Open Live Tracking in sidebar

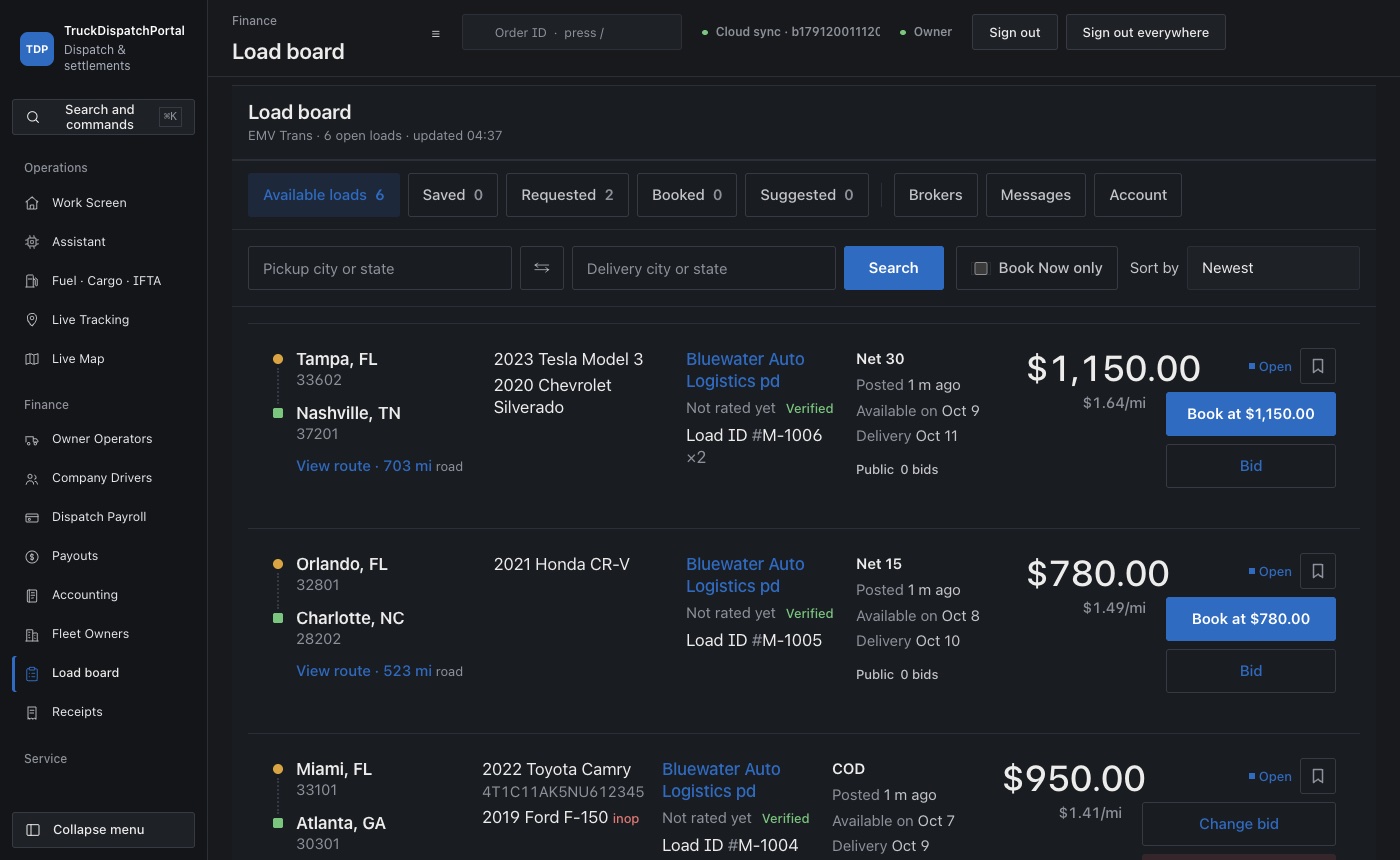pos(90,320)
